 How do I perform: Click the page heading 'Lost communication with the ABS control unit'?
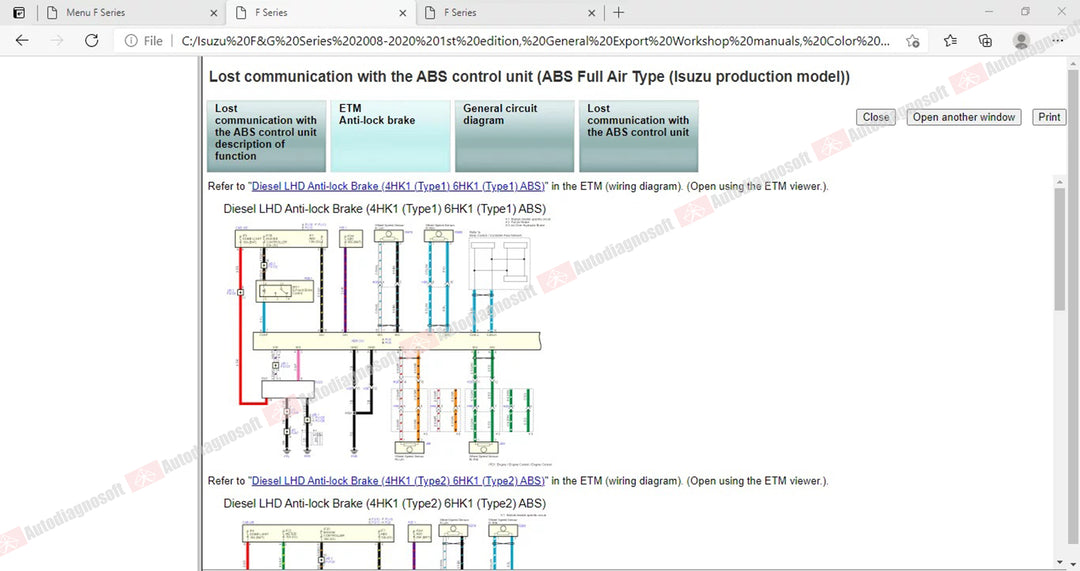529,76
